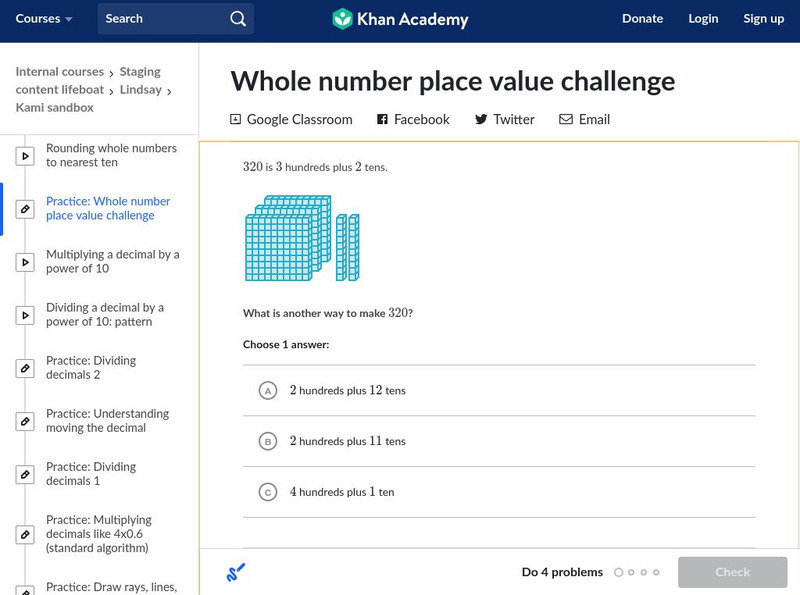Image resolution: width=800 pixels, height=595 pixels.
Task: Click the page title 'Whole number place value challenge'
Action: 453,82
